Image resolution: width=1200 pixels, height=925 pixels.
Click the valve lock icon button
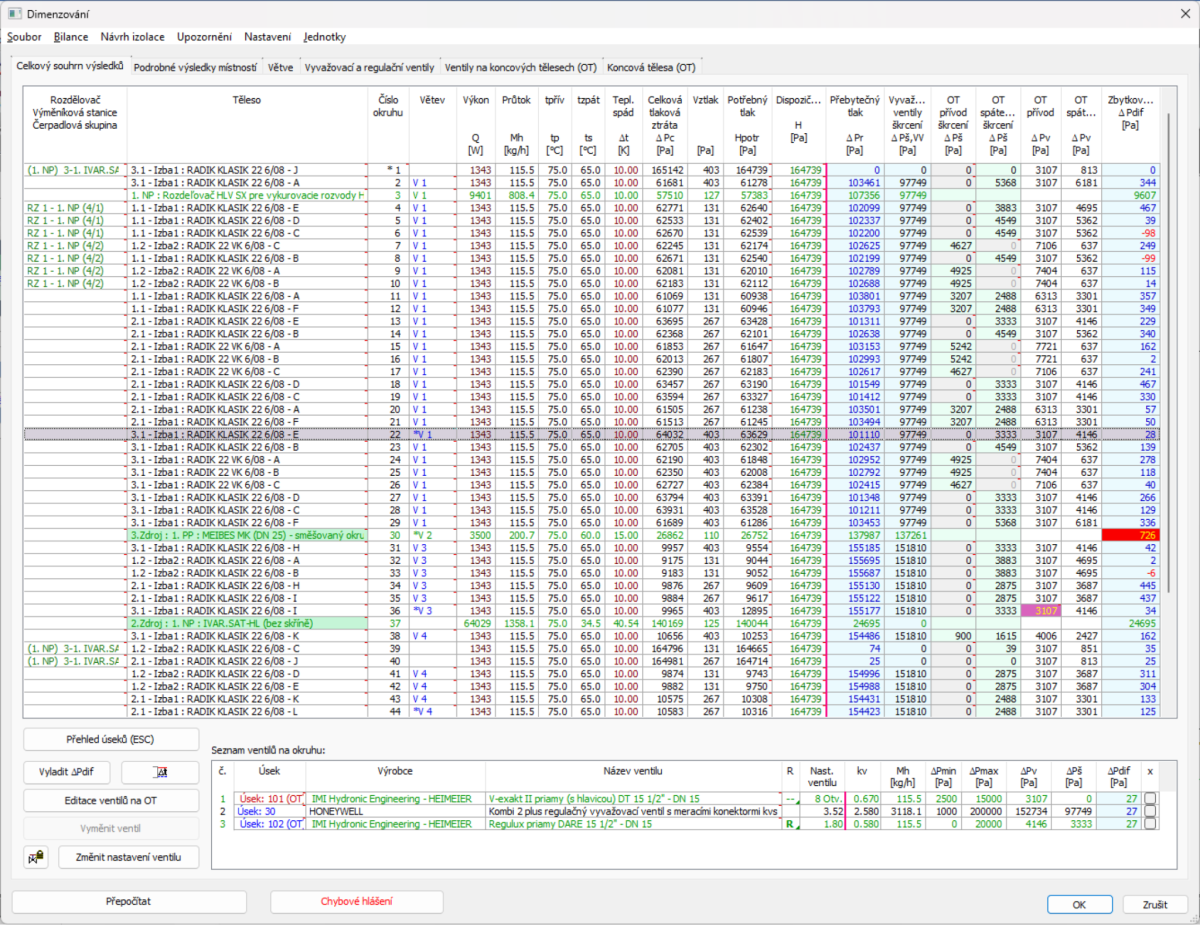tap(36, 857)
